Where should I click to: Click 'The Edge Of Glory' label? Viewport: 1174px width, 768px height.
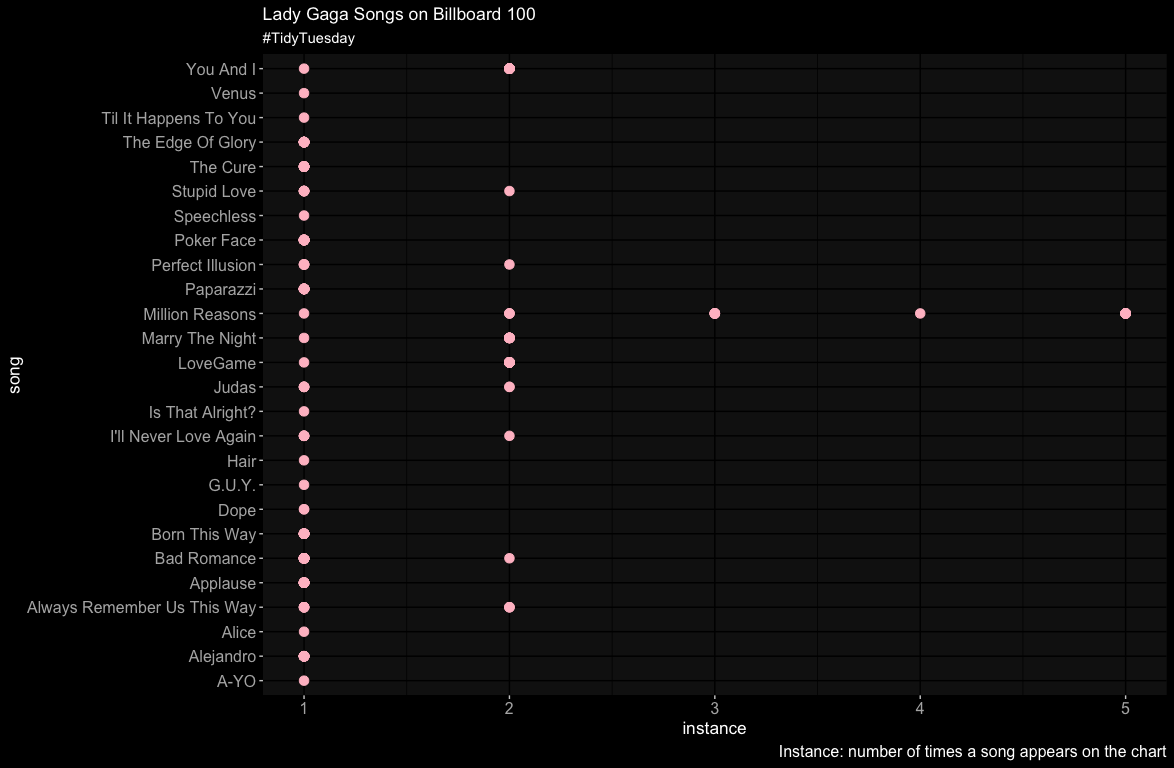pos(189,142)
